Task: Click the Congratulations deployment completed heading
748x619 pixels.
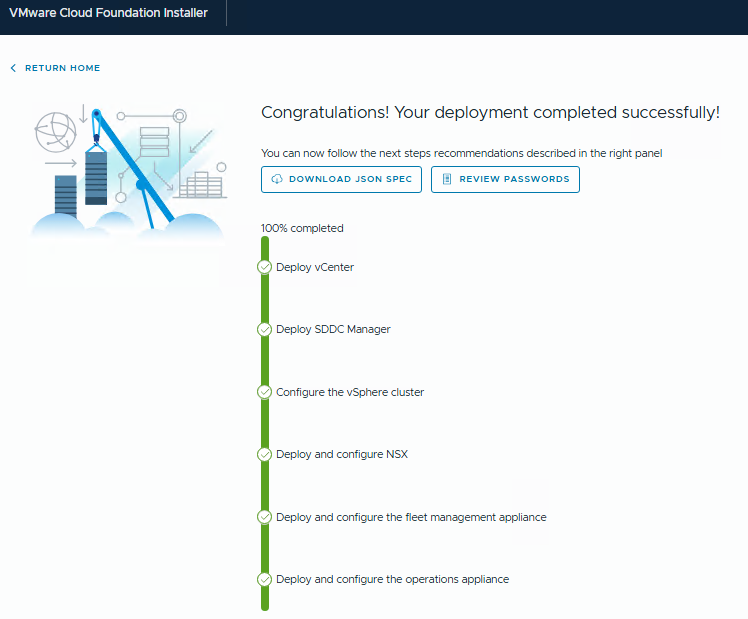Action: [x=490, y=112]
